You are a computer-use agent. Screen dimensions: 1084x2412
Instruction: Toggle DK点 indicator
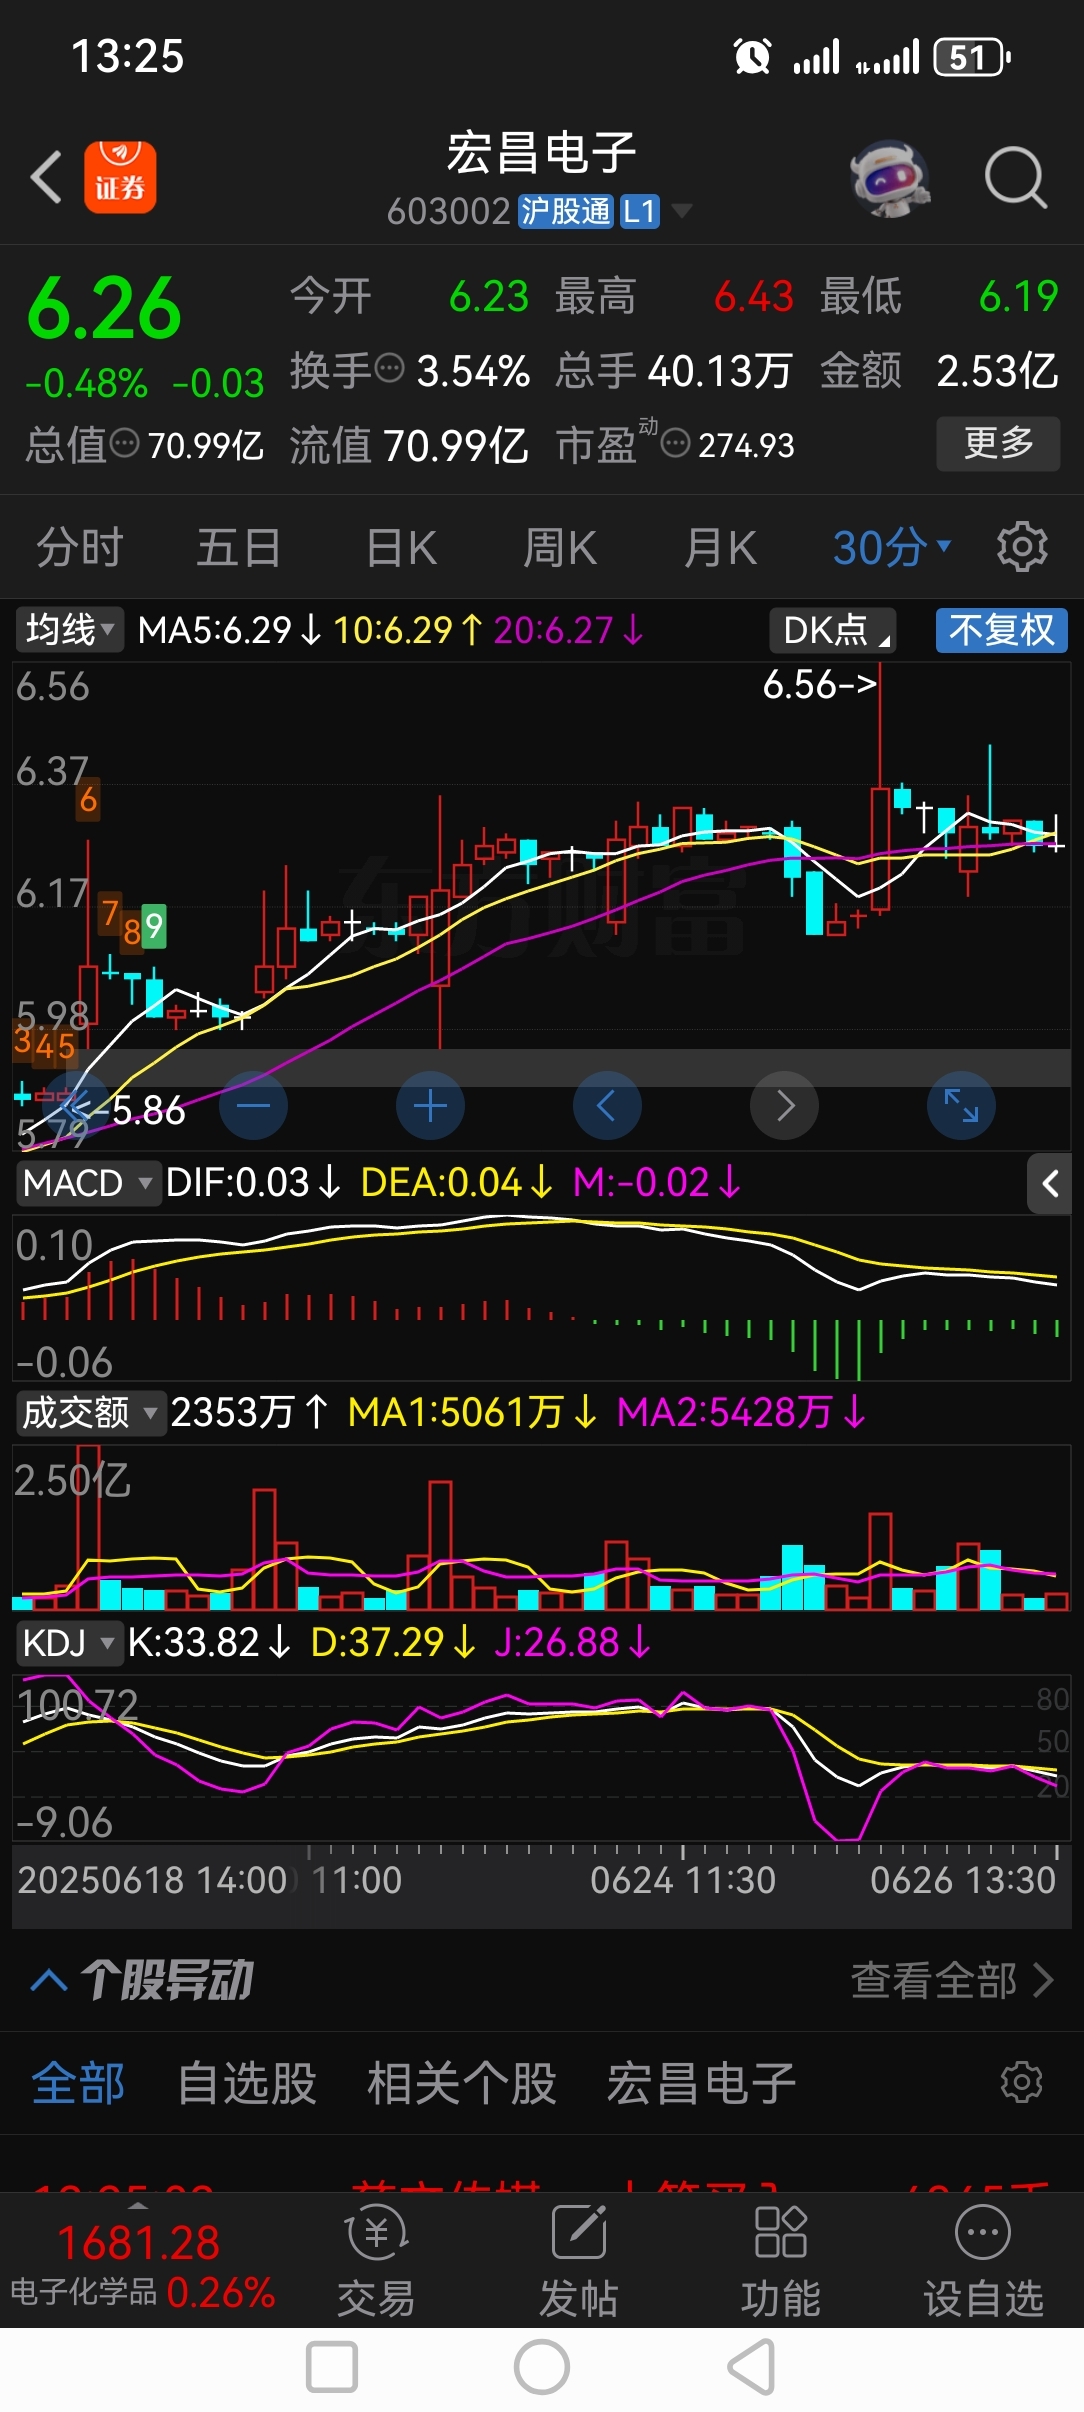point(832,630)
